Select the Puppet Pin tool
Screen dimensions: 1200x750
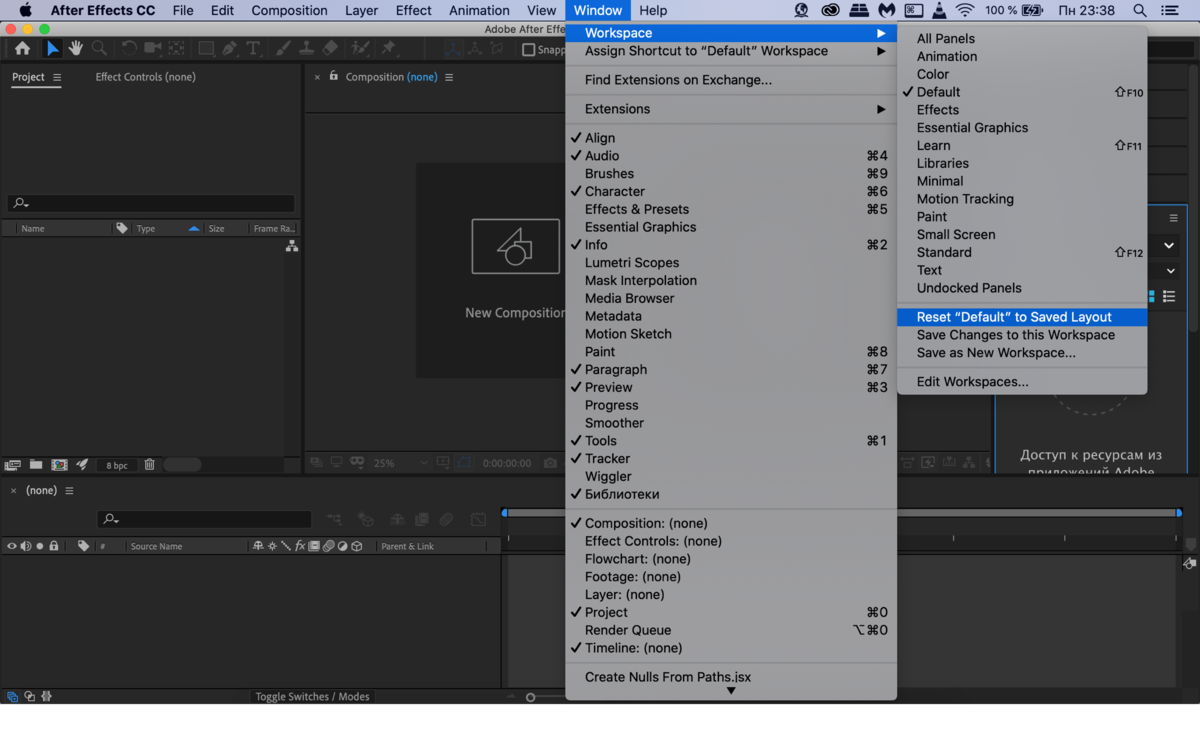tap(389, 48)
